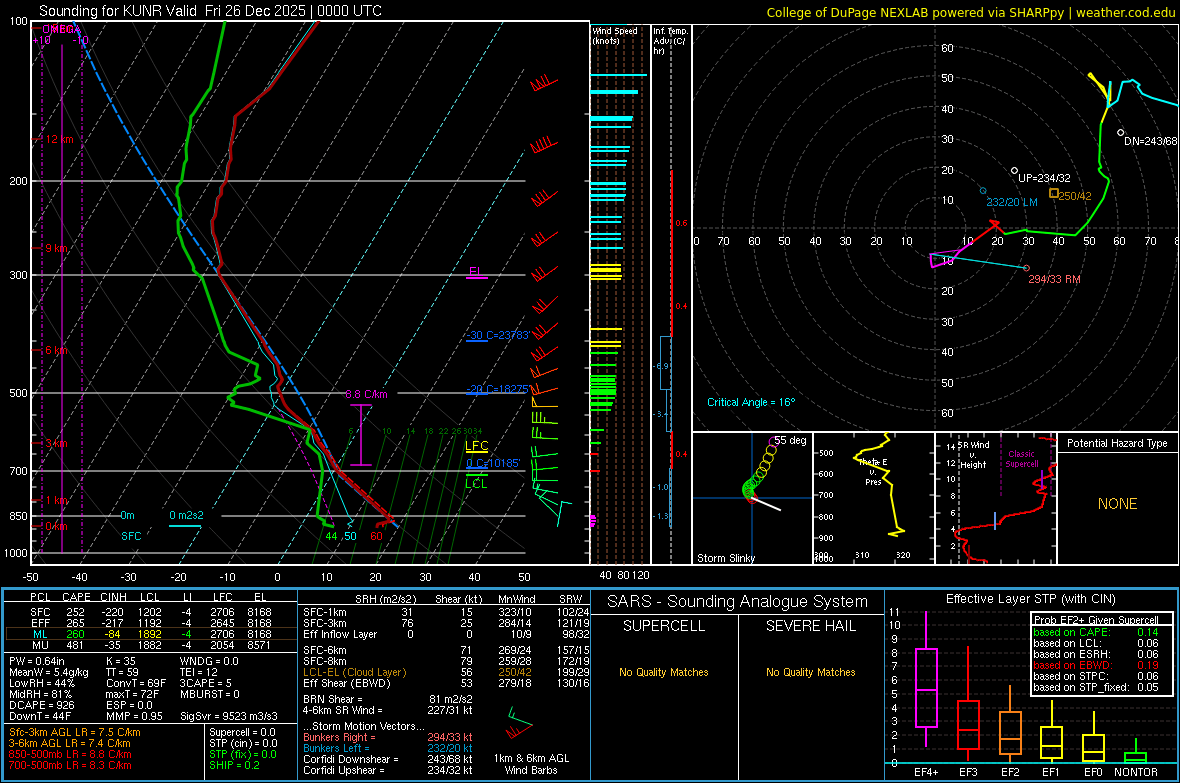
Task: Open the Storm Slinky panel
Action: [752, 498]
